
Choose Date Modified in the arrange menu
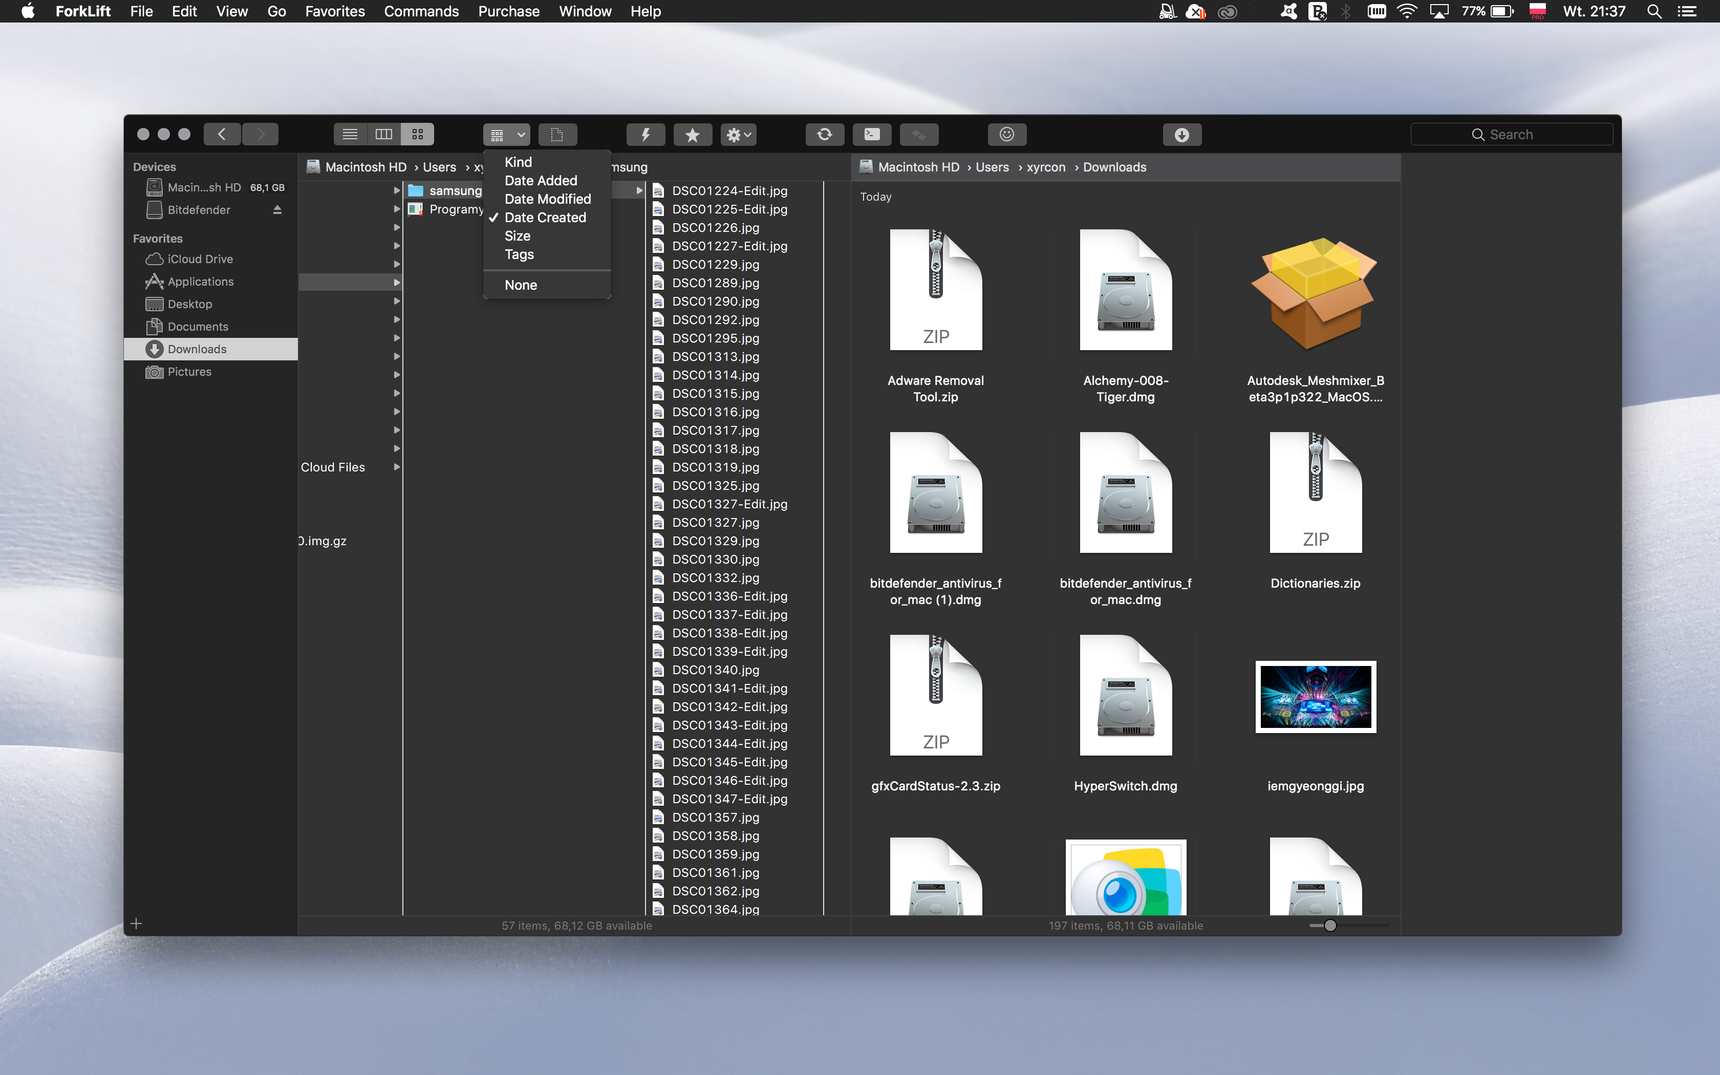pos(547,199)
